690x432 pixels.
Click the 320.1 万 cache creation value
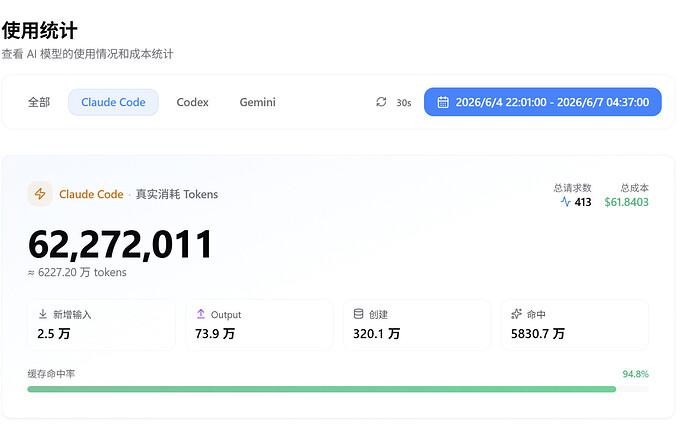[376, 334]
